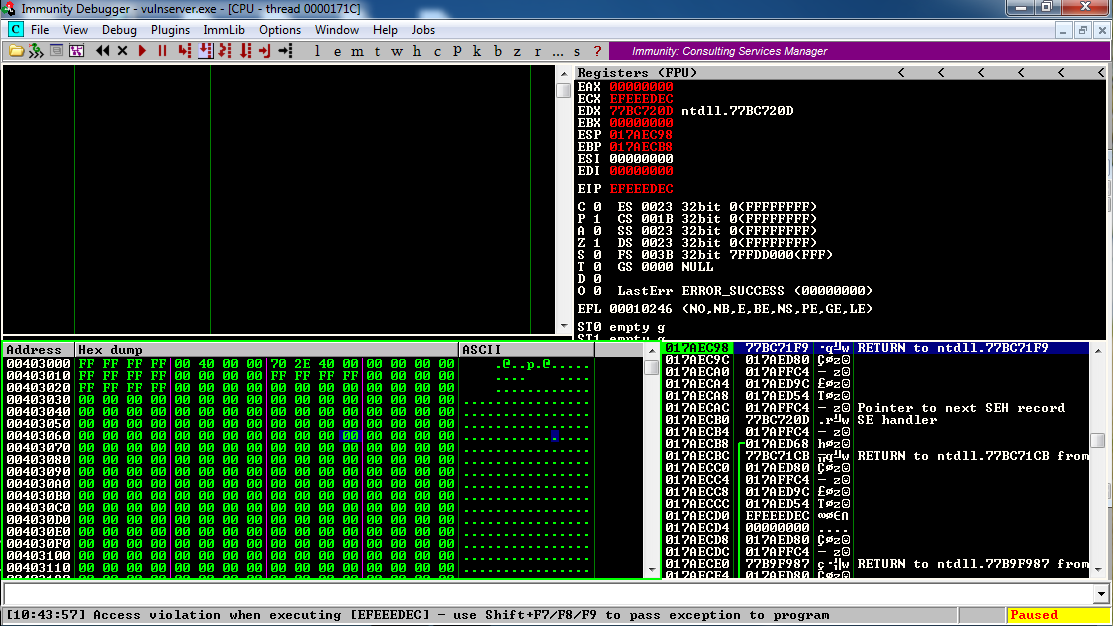Click the Step over toolbar icon
The image size is (1113, 626).
(x=205, y=51)
